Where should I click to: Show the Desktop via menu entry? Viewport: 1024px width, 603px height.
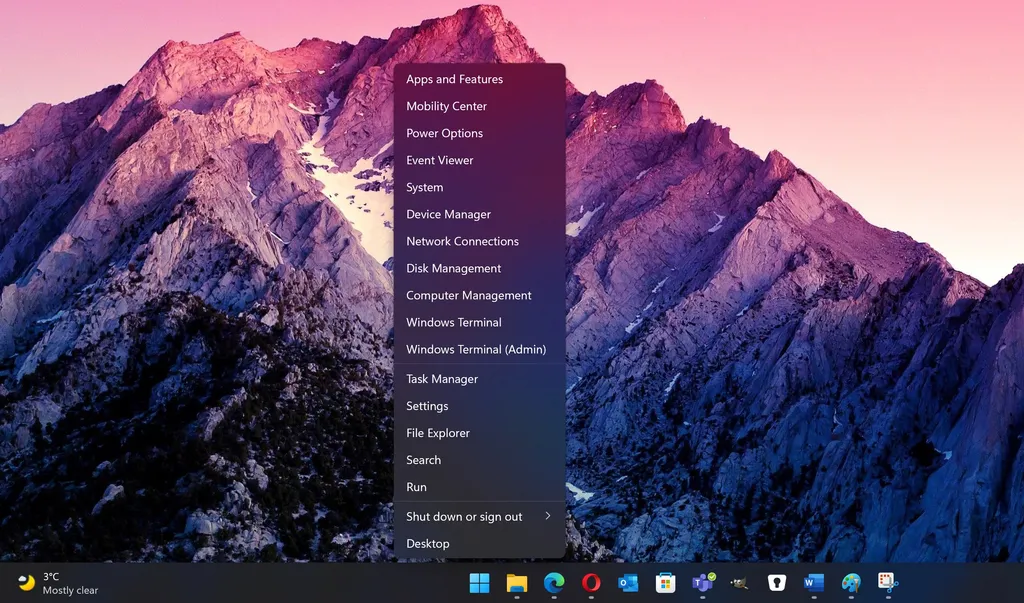click(428, 544)
